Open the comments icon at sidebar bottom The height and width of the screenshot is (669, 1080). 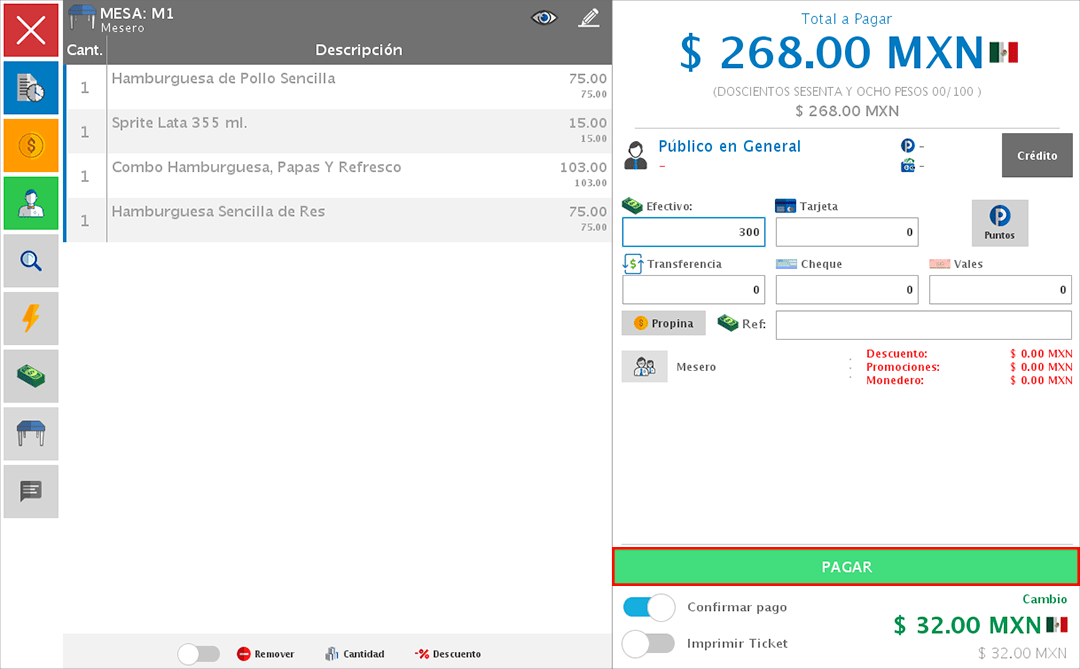tap(30, 491)
